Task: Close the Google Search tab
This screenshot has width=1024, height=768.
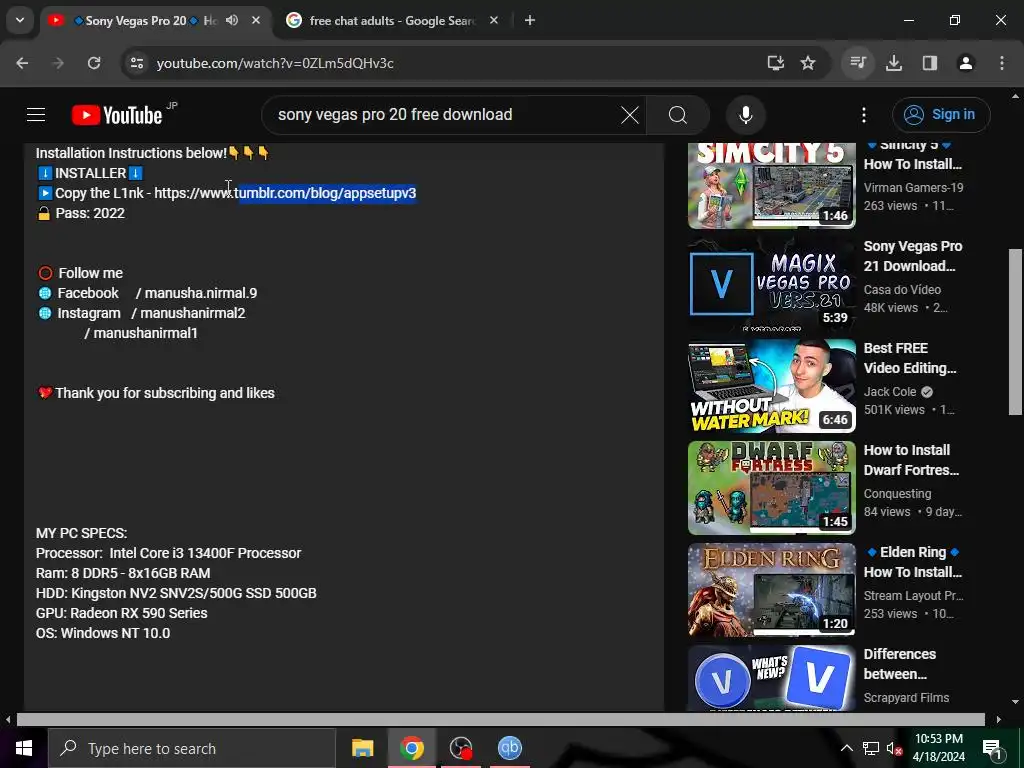Action: coord(494,21)
